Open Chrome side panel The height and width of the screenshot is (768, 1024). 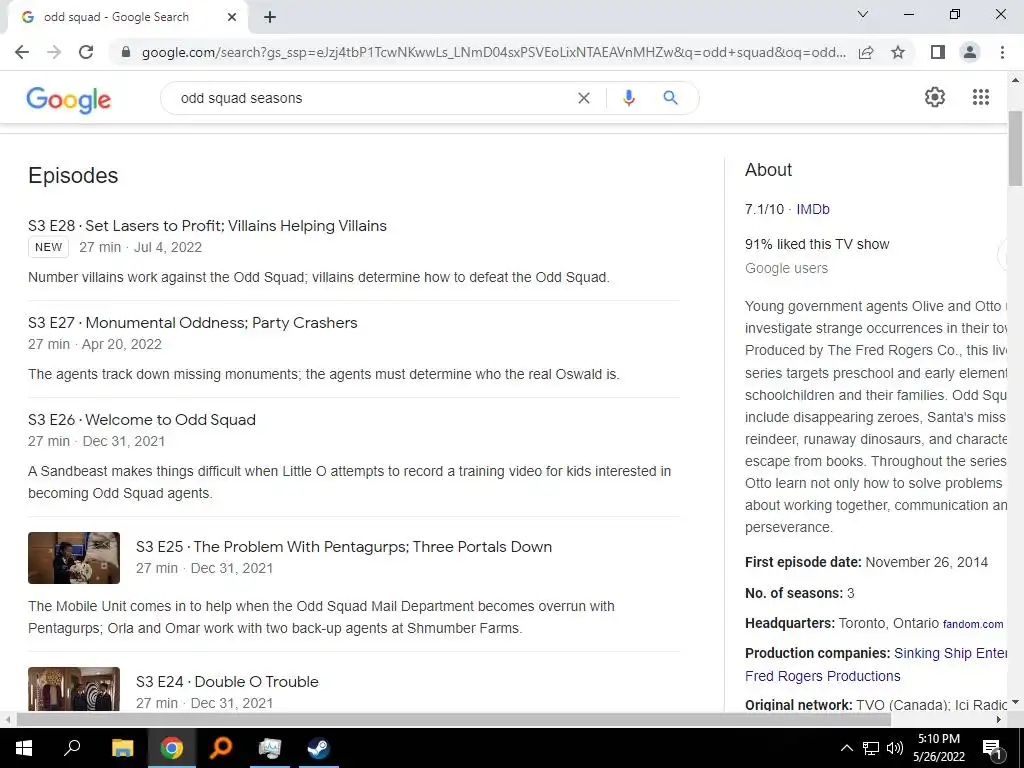pos(938,52)
